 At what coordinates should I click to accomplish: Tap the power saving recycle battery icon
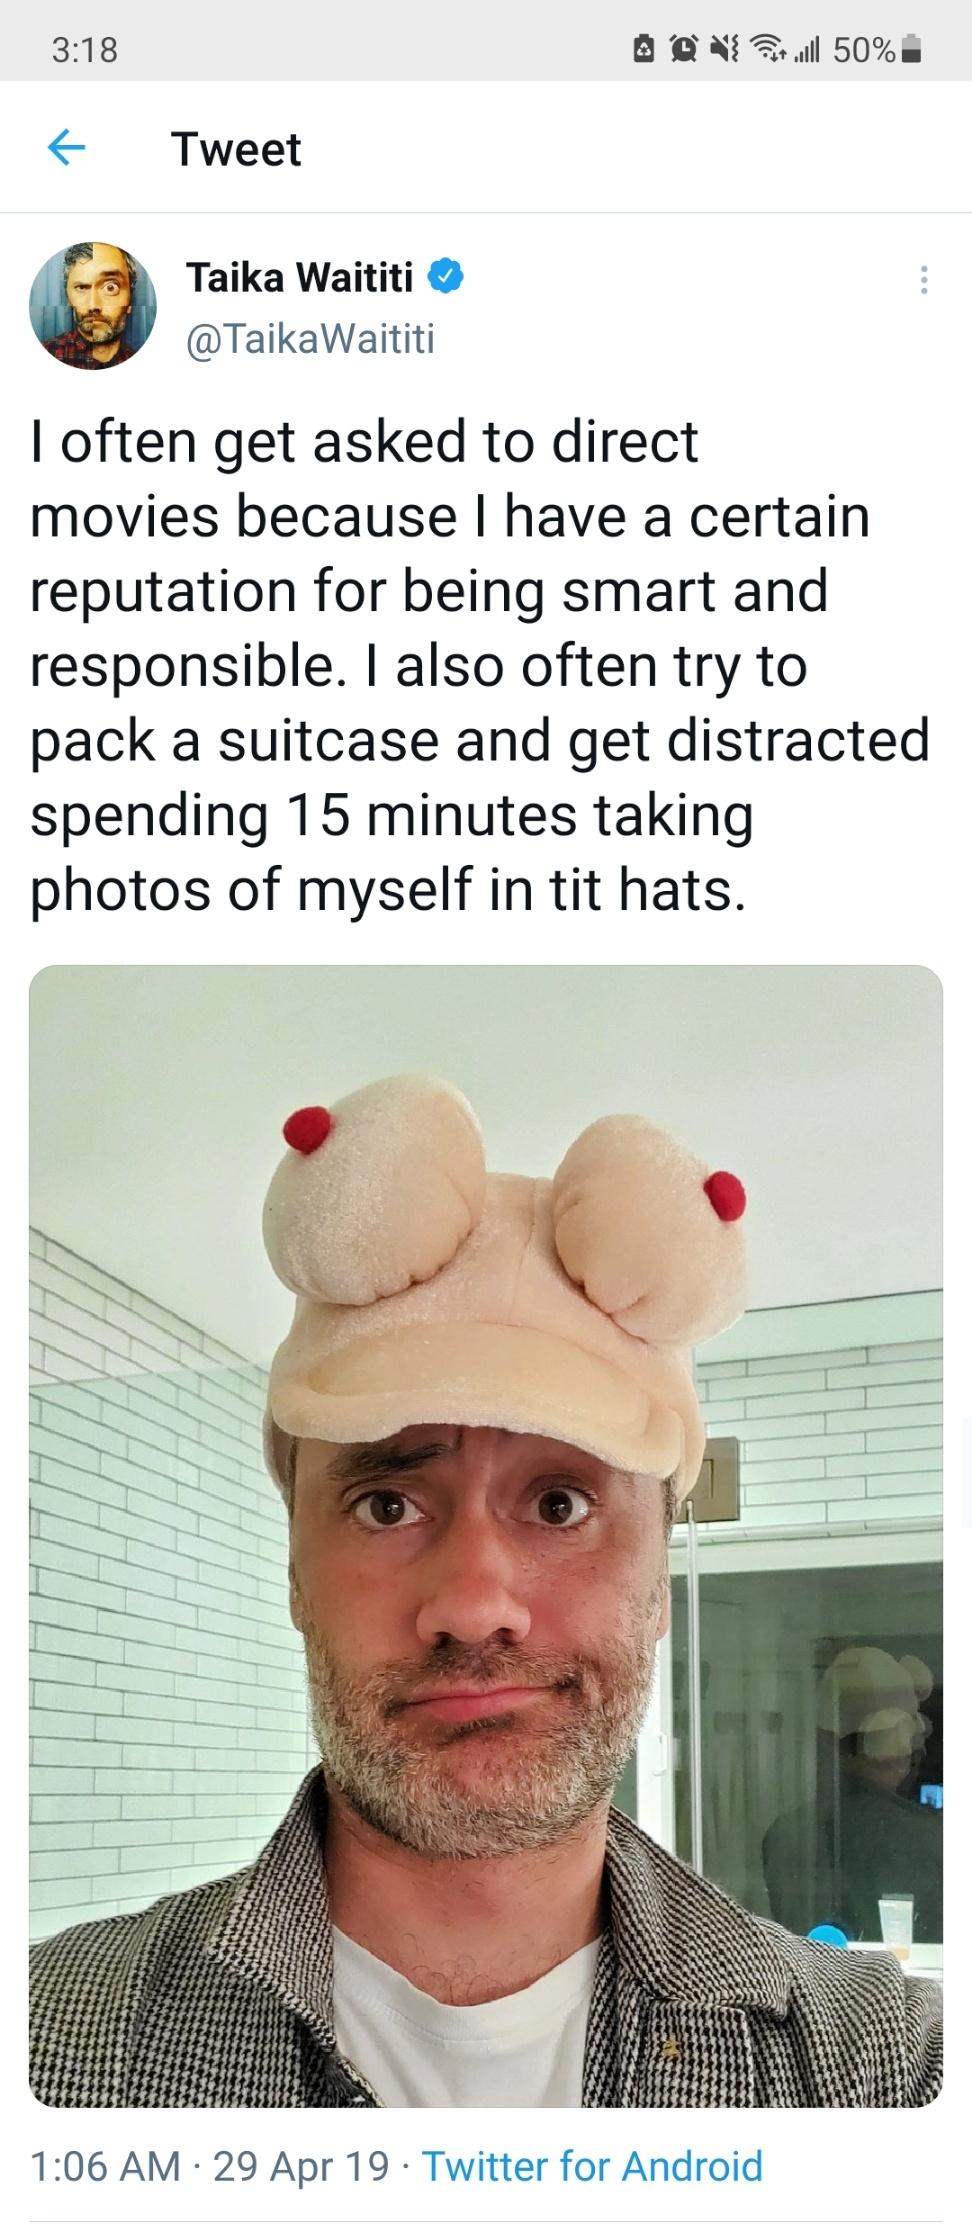point(646,48)
